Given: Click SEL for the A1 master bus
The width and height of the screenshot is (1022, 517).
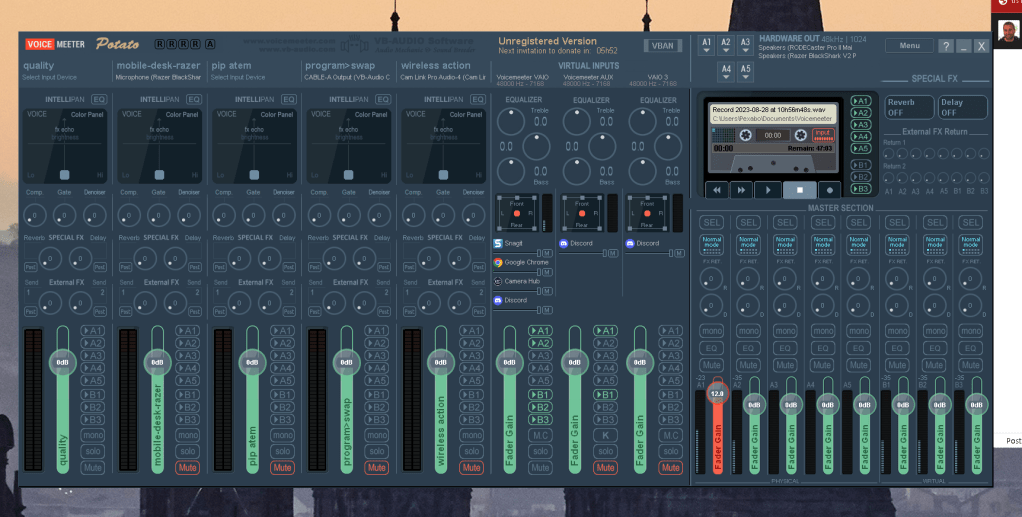Looking at the screenshot, I should click(x=712, y=223).
